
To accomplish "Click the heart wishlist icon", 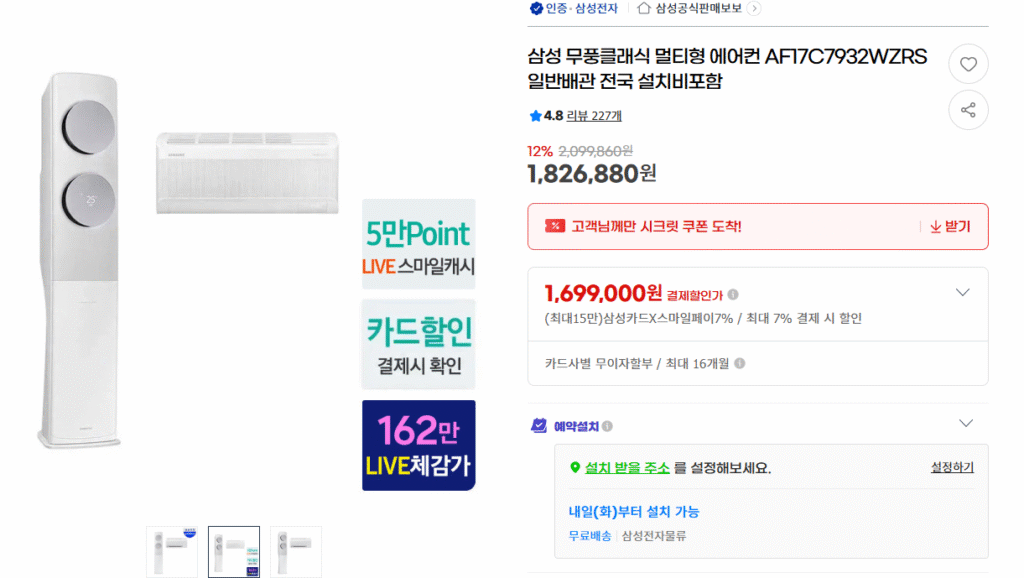I will 968,63.
